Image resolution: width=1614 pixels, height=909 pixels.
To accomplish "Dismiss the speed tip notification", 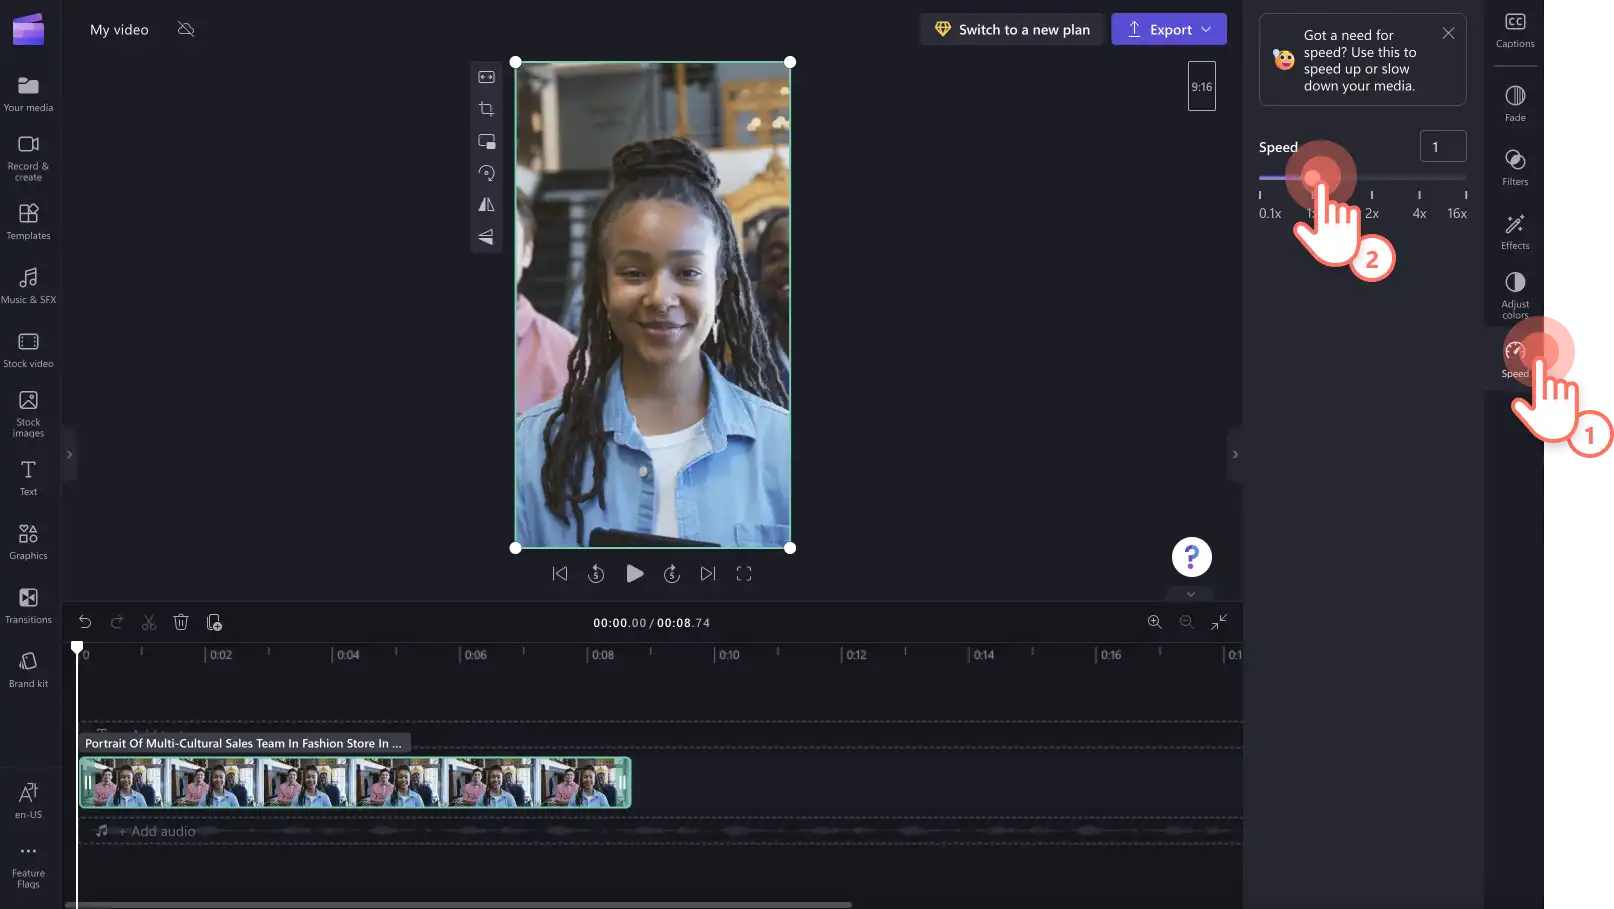I will click(1447, 33).
